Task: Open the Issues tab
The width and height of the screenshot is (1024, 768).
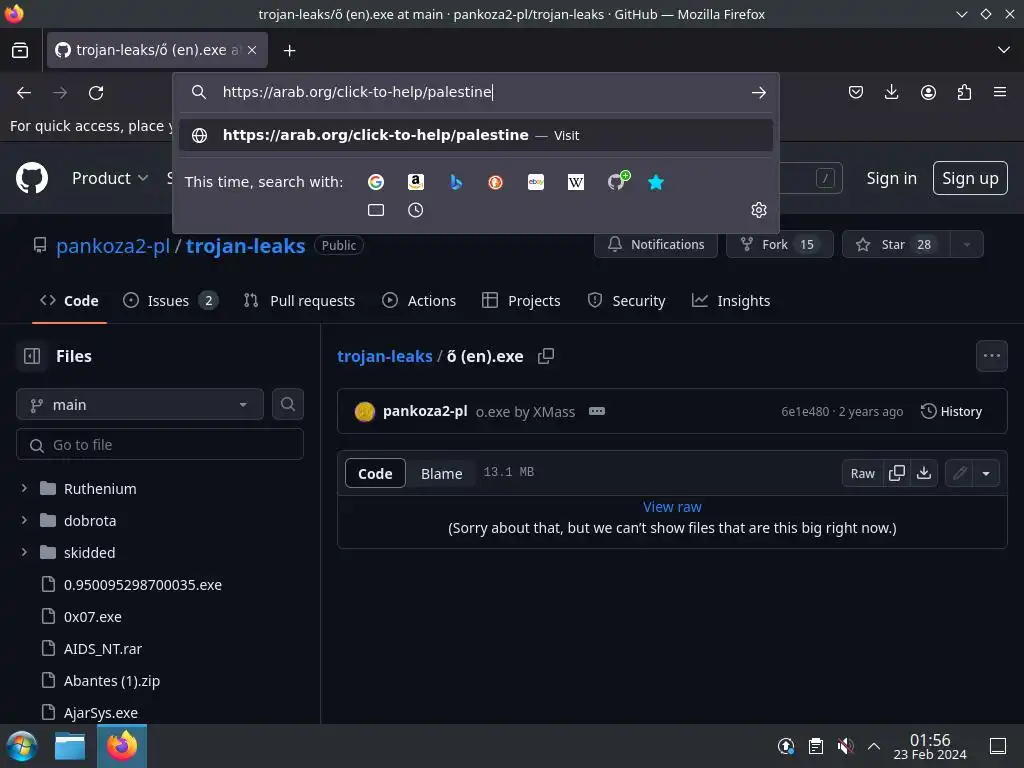Action: [x=170, y=301]
